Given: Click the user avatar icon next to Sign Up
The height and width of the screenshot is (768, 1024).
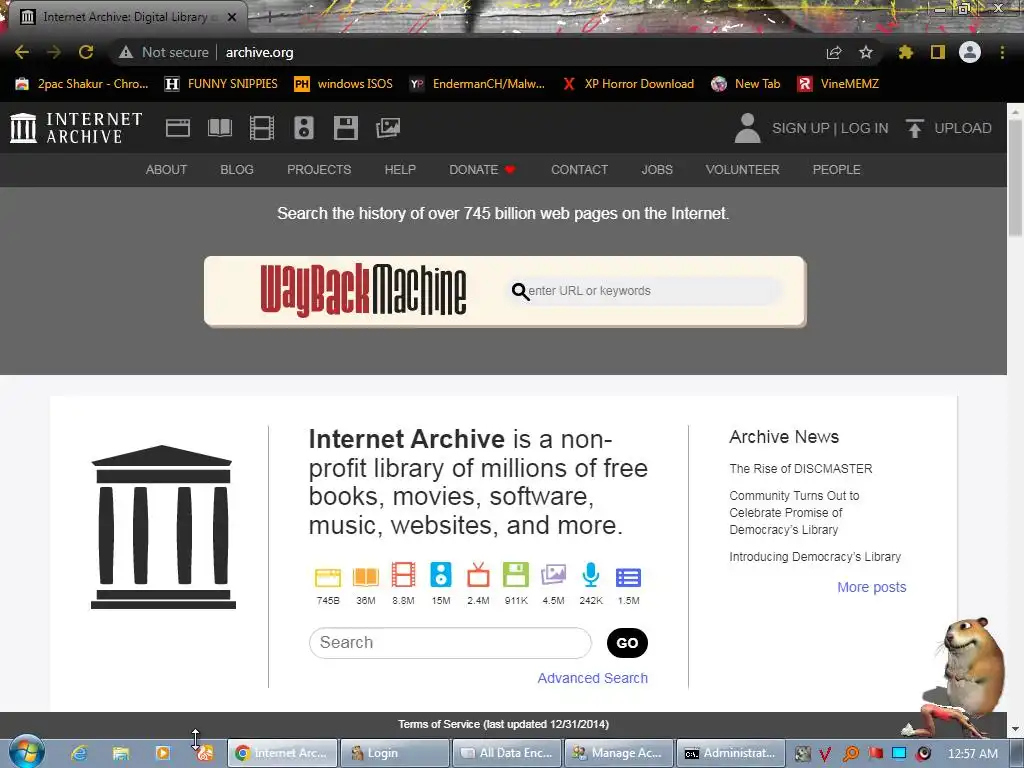Looking at the screenshot, I should pos(747,128).
